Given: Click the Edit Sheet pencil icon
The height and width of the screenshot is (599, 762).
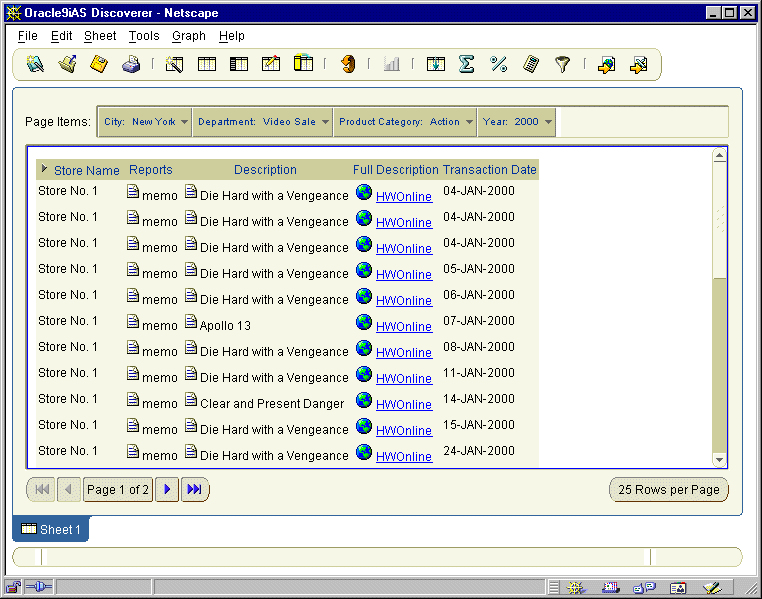Looking at the screenshot, I should (x=271, y=64).
